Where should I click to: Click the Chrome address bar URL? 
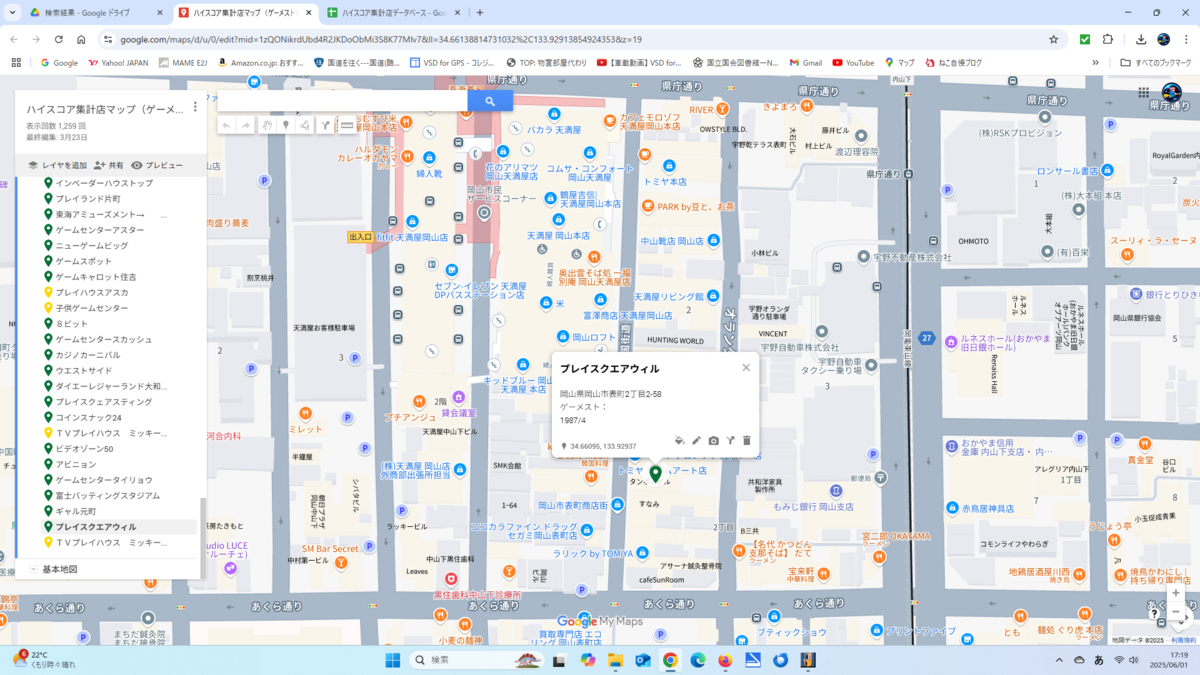(x=381, y=40)
